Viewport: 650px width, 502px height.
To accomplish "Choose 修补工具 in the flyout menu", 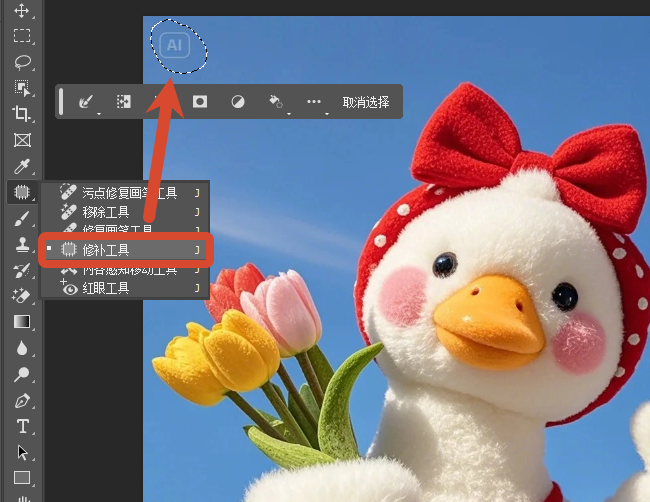I will 126,250.
